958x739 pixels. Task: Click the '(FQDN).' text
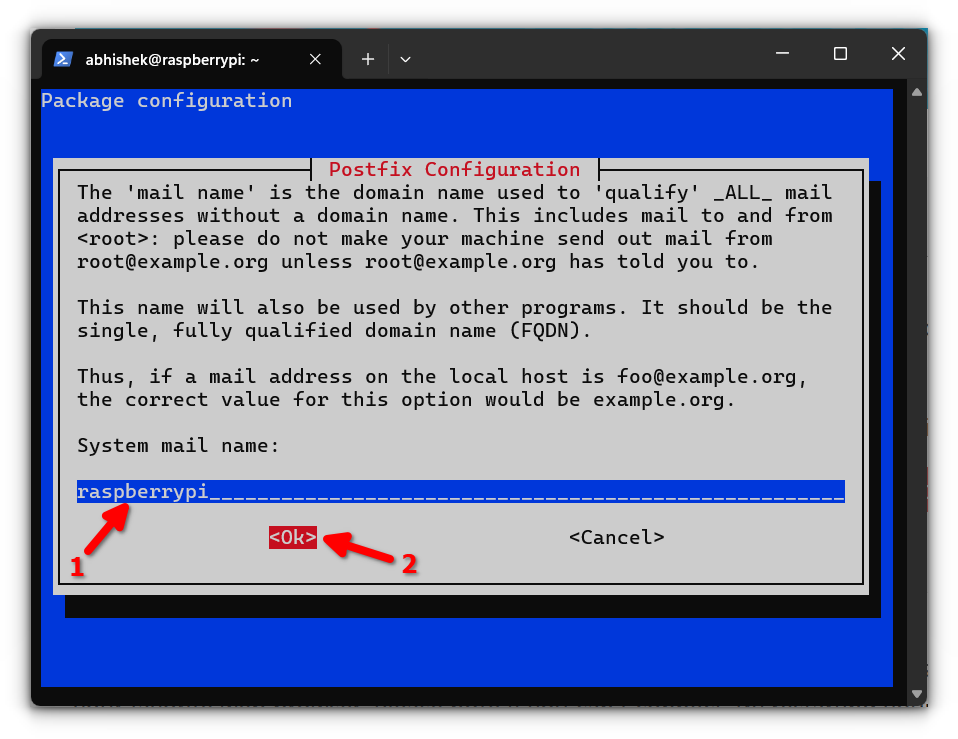point(550,331)
